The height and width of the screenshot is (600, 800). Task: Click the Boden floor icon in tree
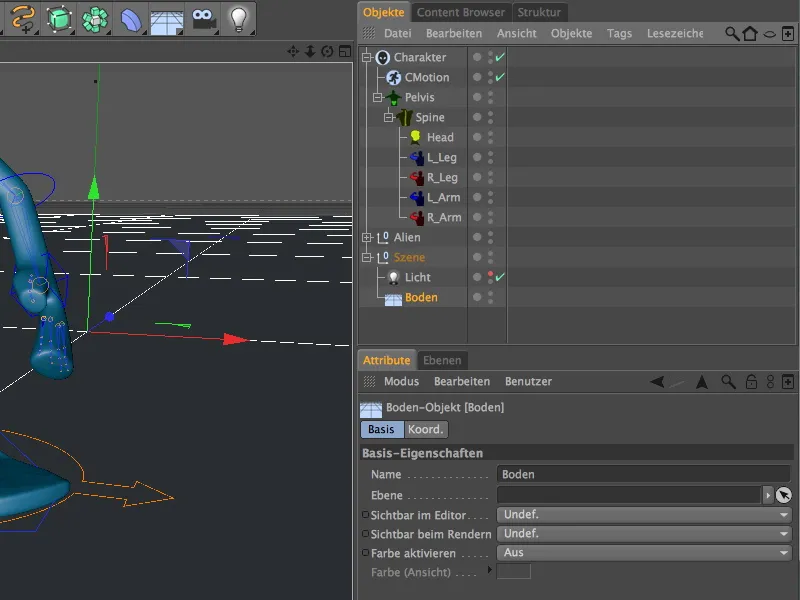coord(393,298)
